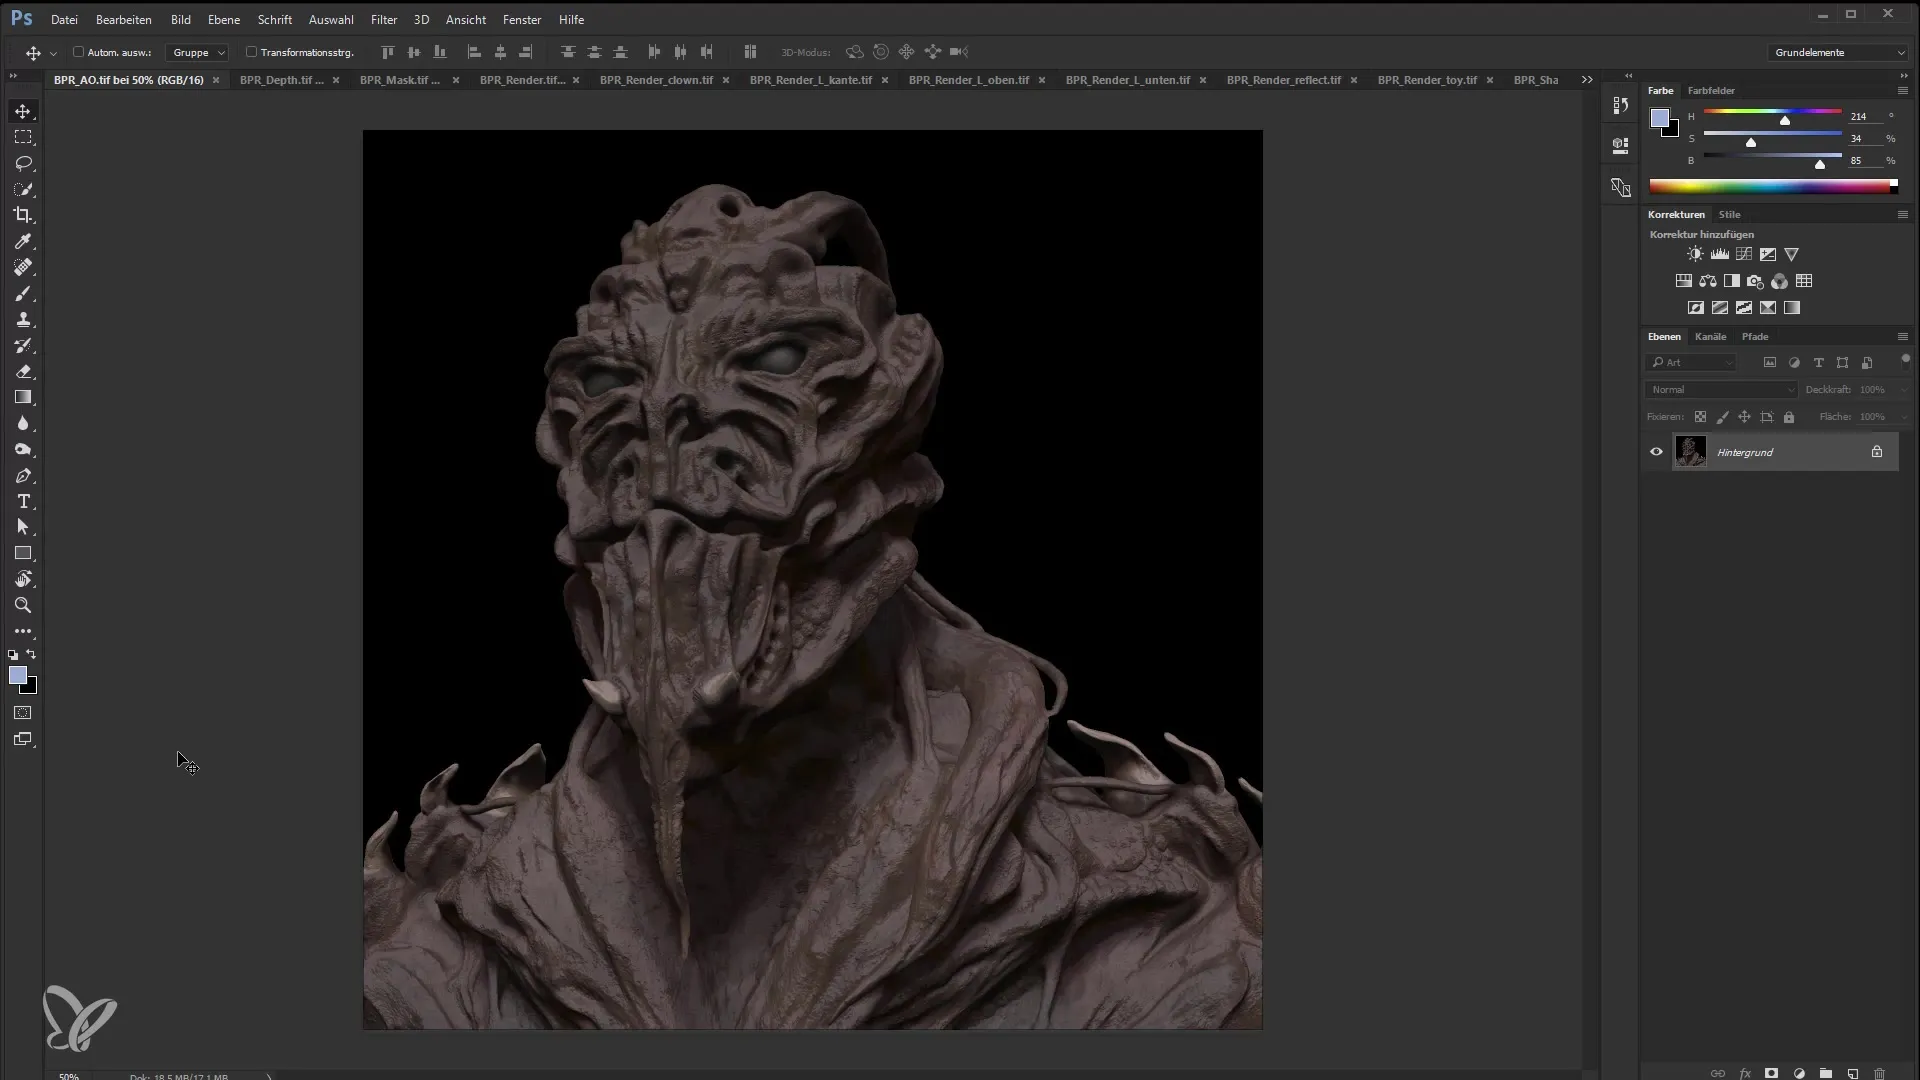Viewport: 1920px width, 1080px height.
Task: Open the Ebene dropdown menu
Action: click(x=223, y=18)
